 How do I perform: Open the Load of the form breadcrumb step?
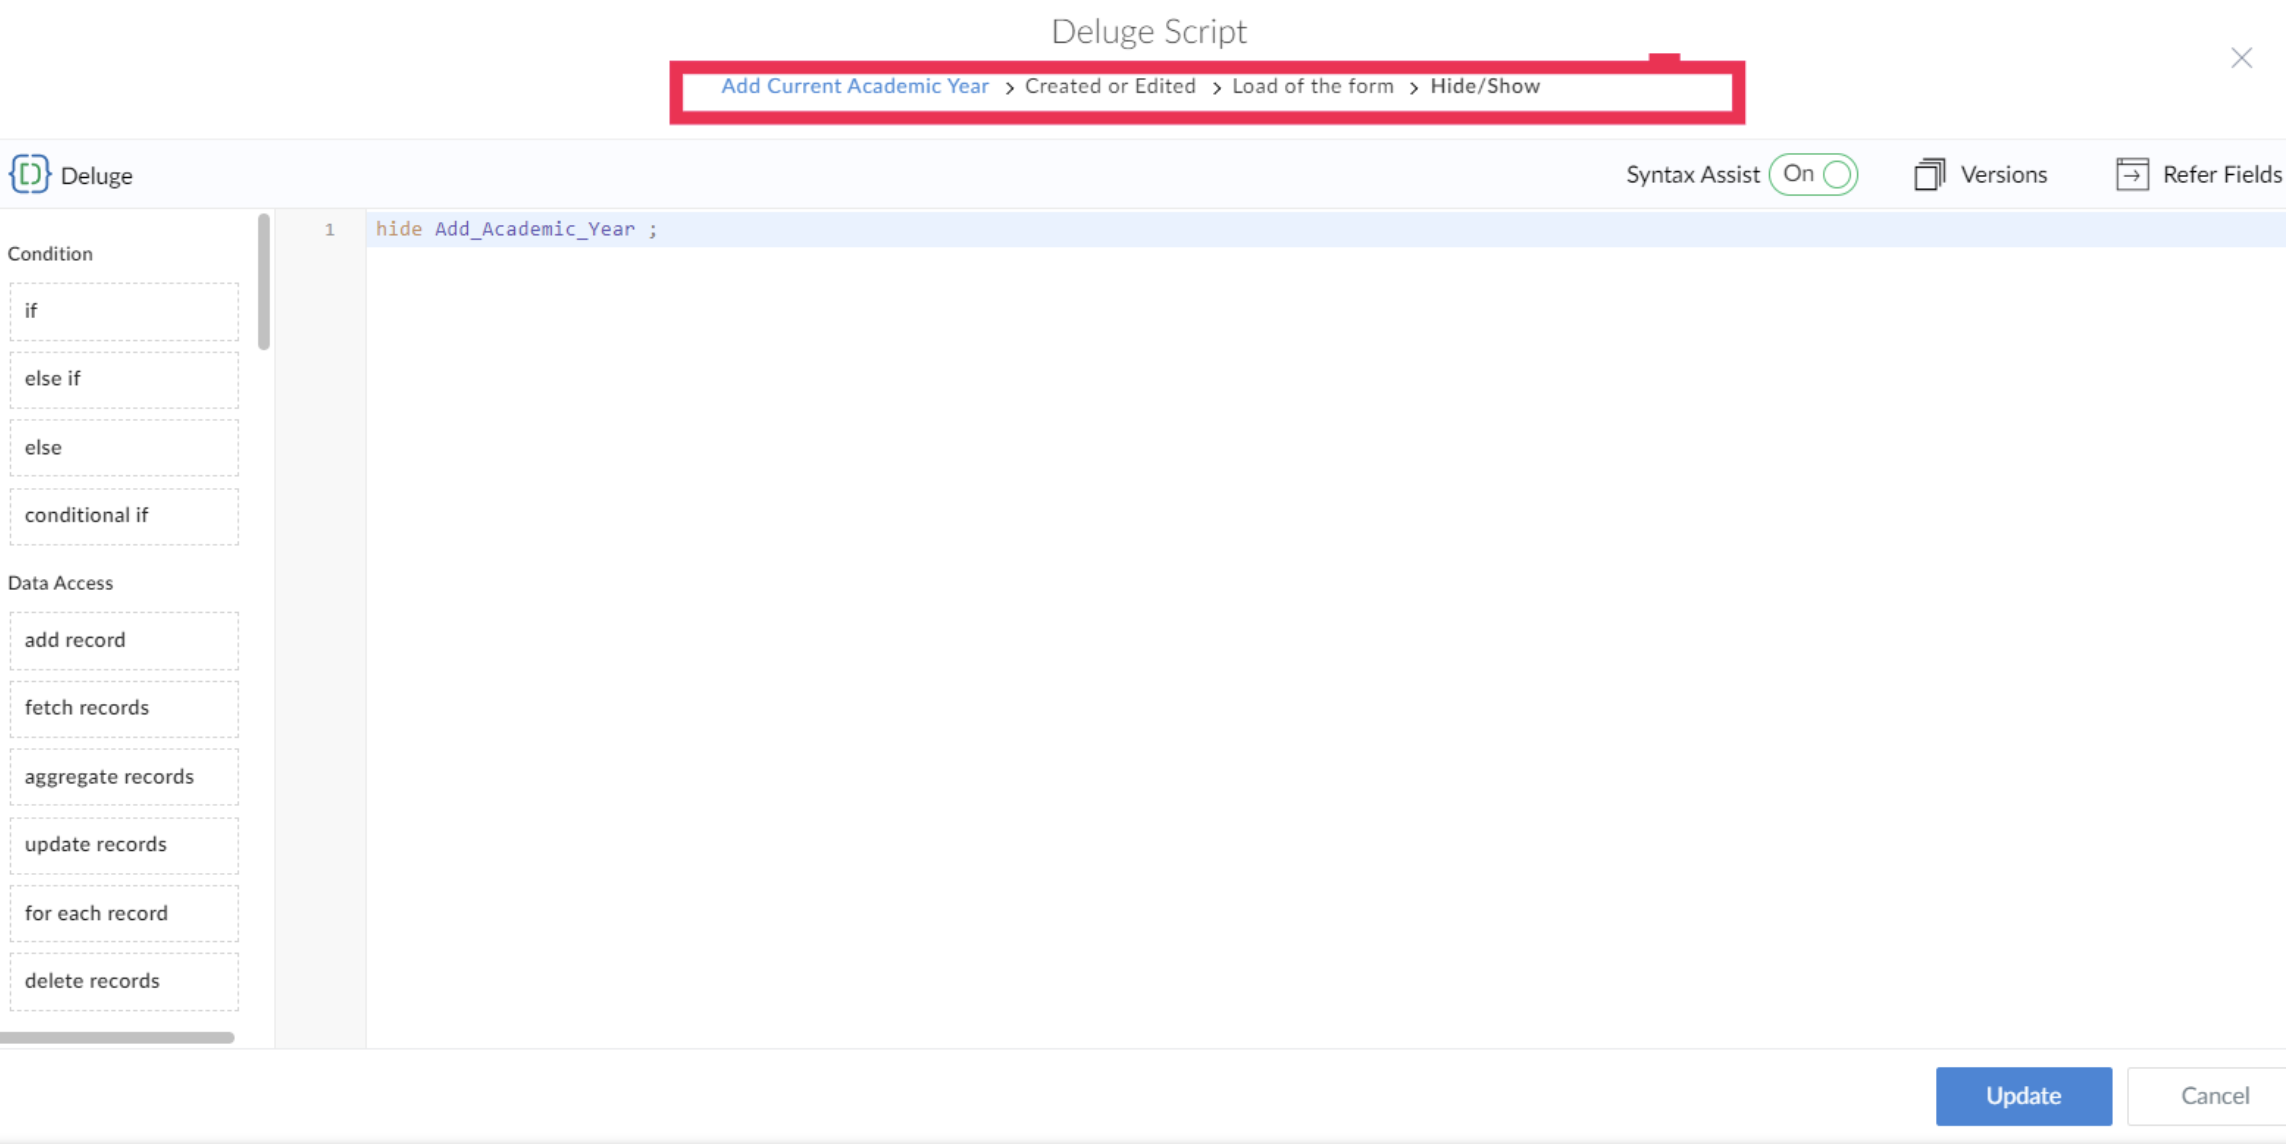(1312, 86)
